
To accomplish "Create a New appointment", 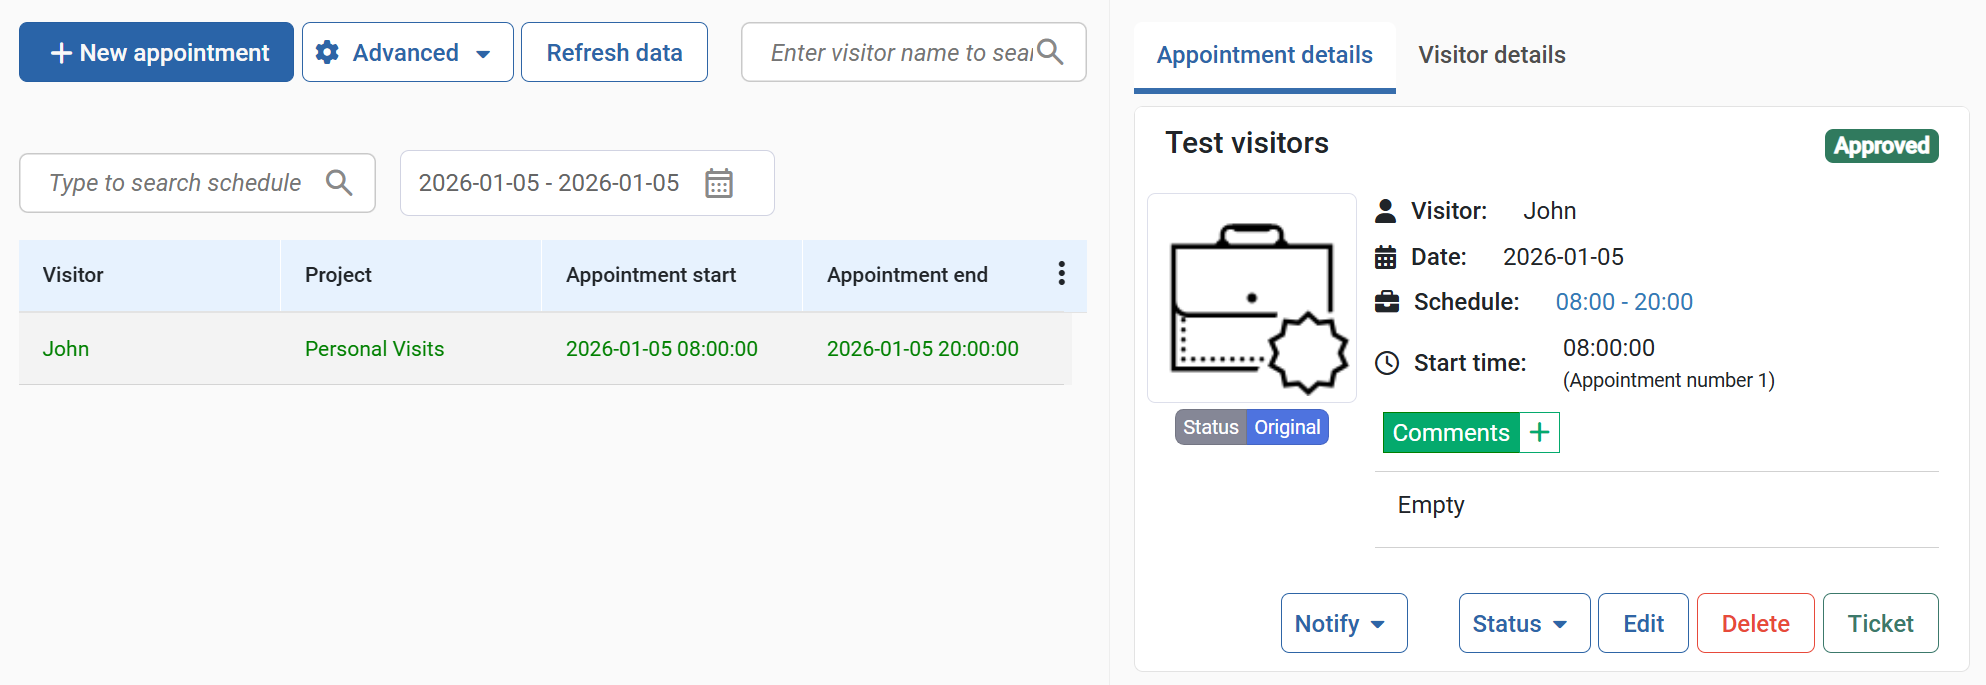I will tap(156, 52).
